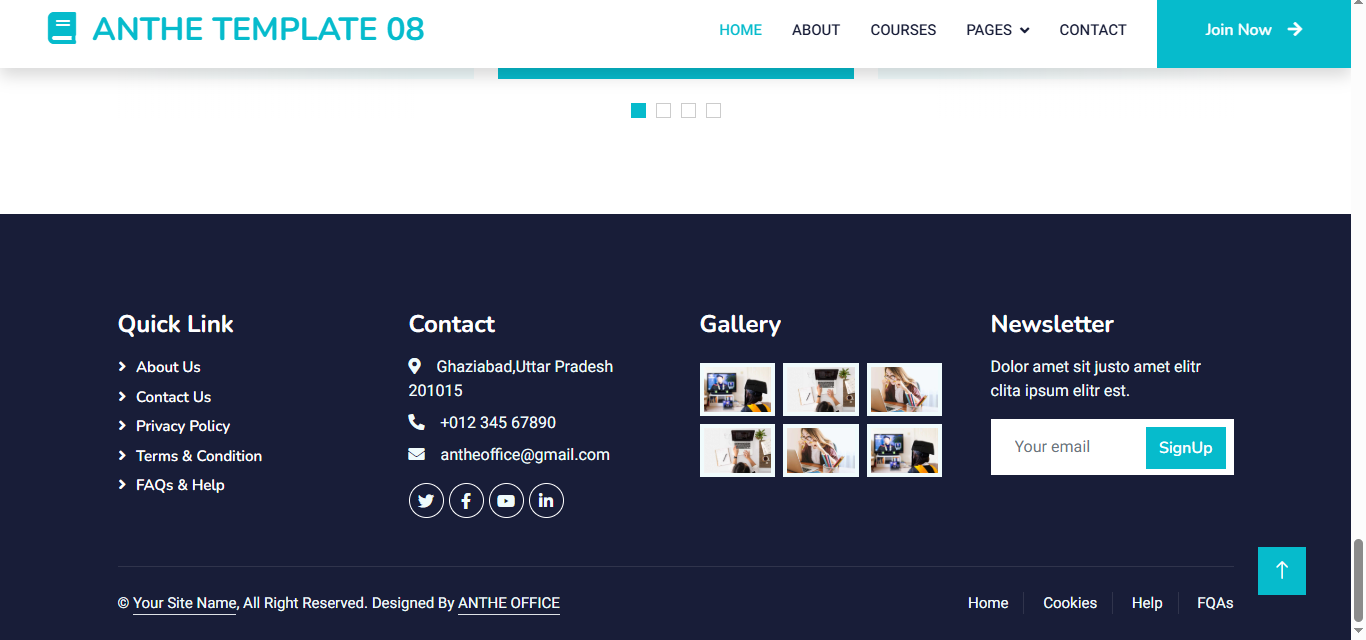The image size is (1366, 640).
Task: Click the LinkedIn icon
Action: tap(546, 500)
